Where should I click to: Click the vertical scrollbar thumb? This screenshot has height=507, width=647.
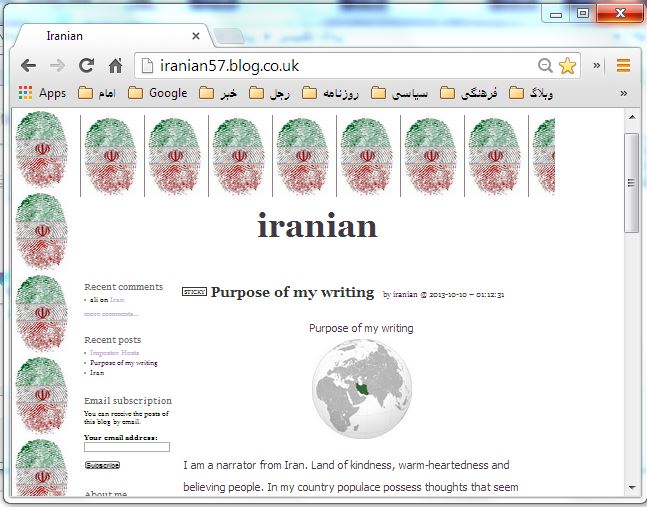point(632,183)
